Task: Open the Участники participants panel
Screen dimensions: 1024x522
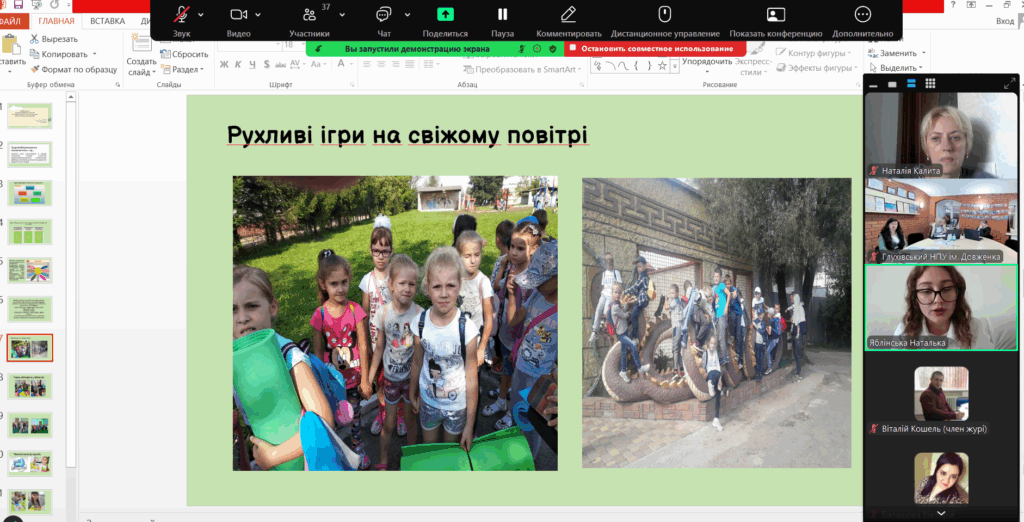Action: (x=309, y=15)
